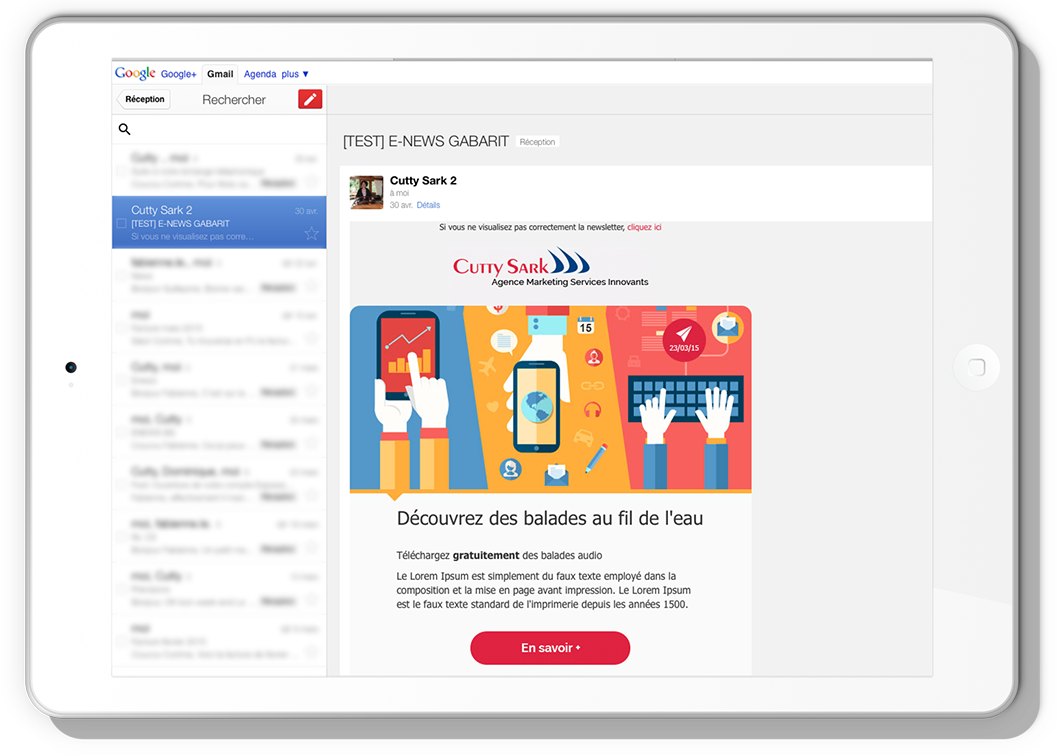Open the Google+ tab
Screen dimensions: 1057x755
click(x=179, y=74)
